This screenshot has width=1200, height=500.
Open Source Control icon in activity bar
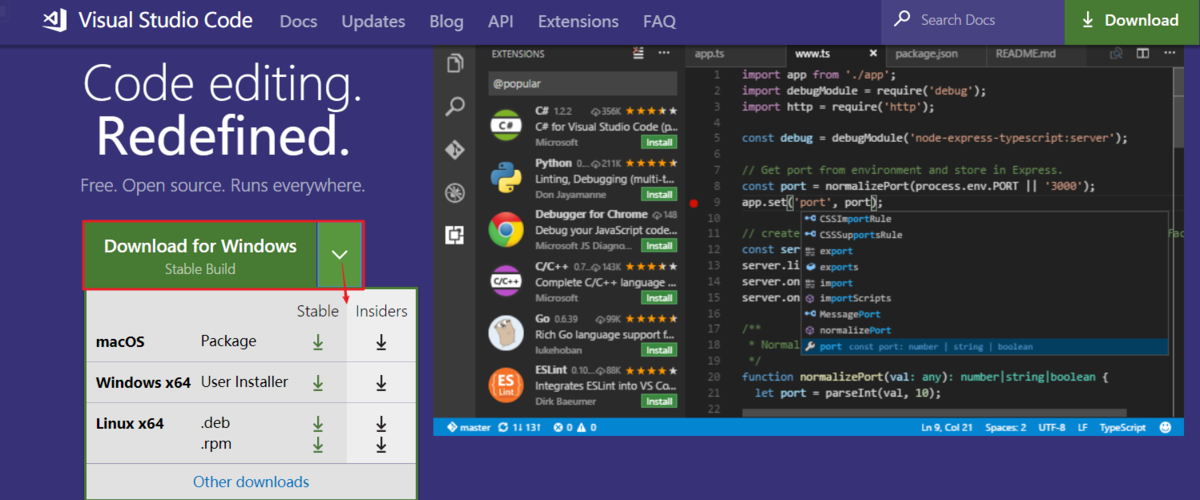(456, 149)
